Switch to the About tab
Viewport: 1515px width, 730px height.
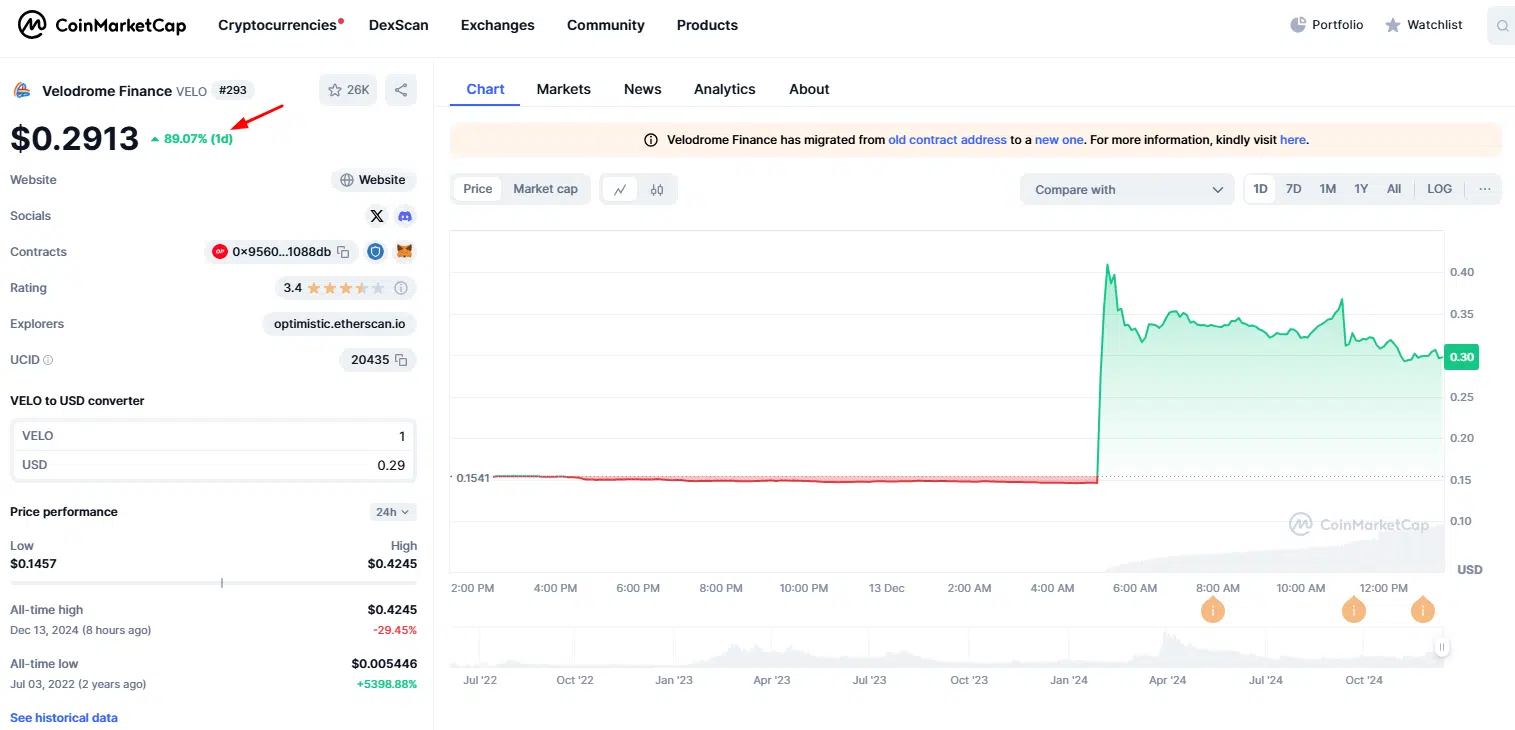(809, 89)
